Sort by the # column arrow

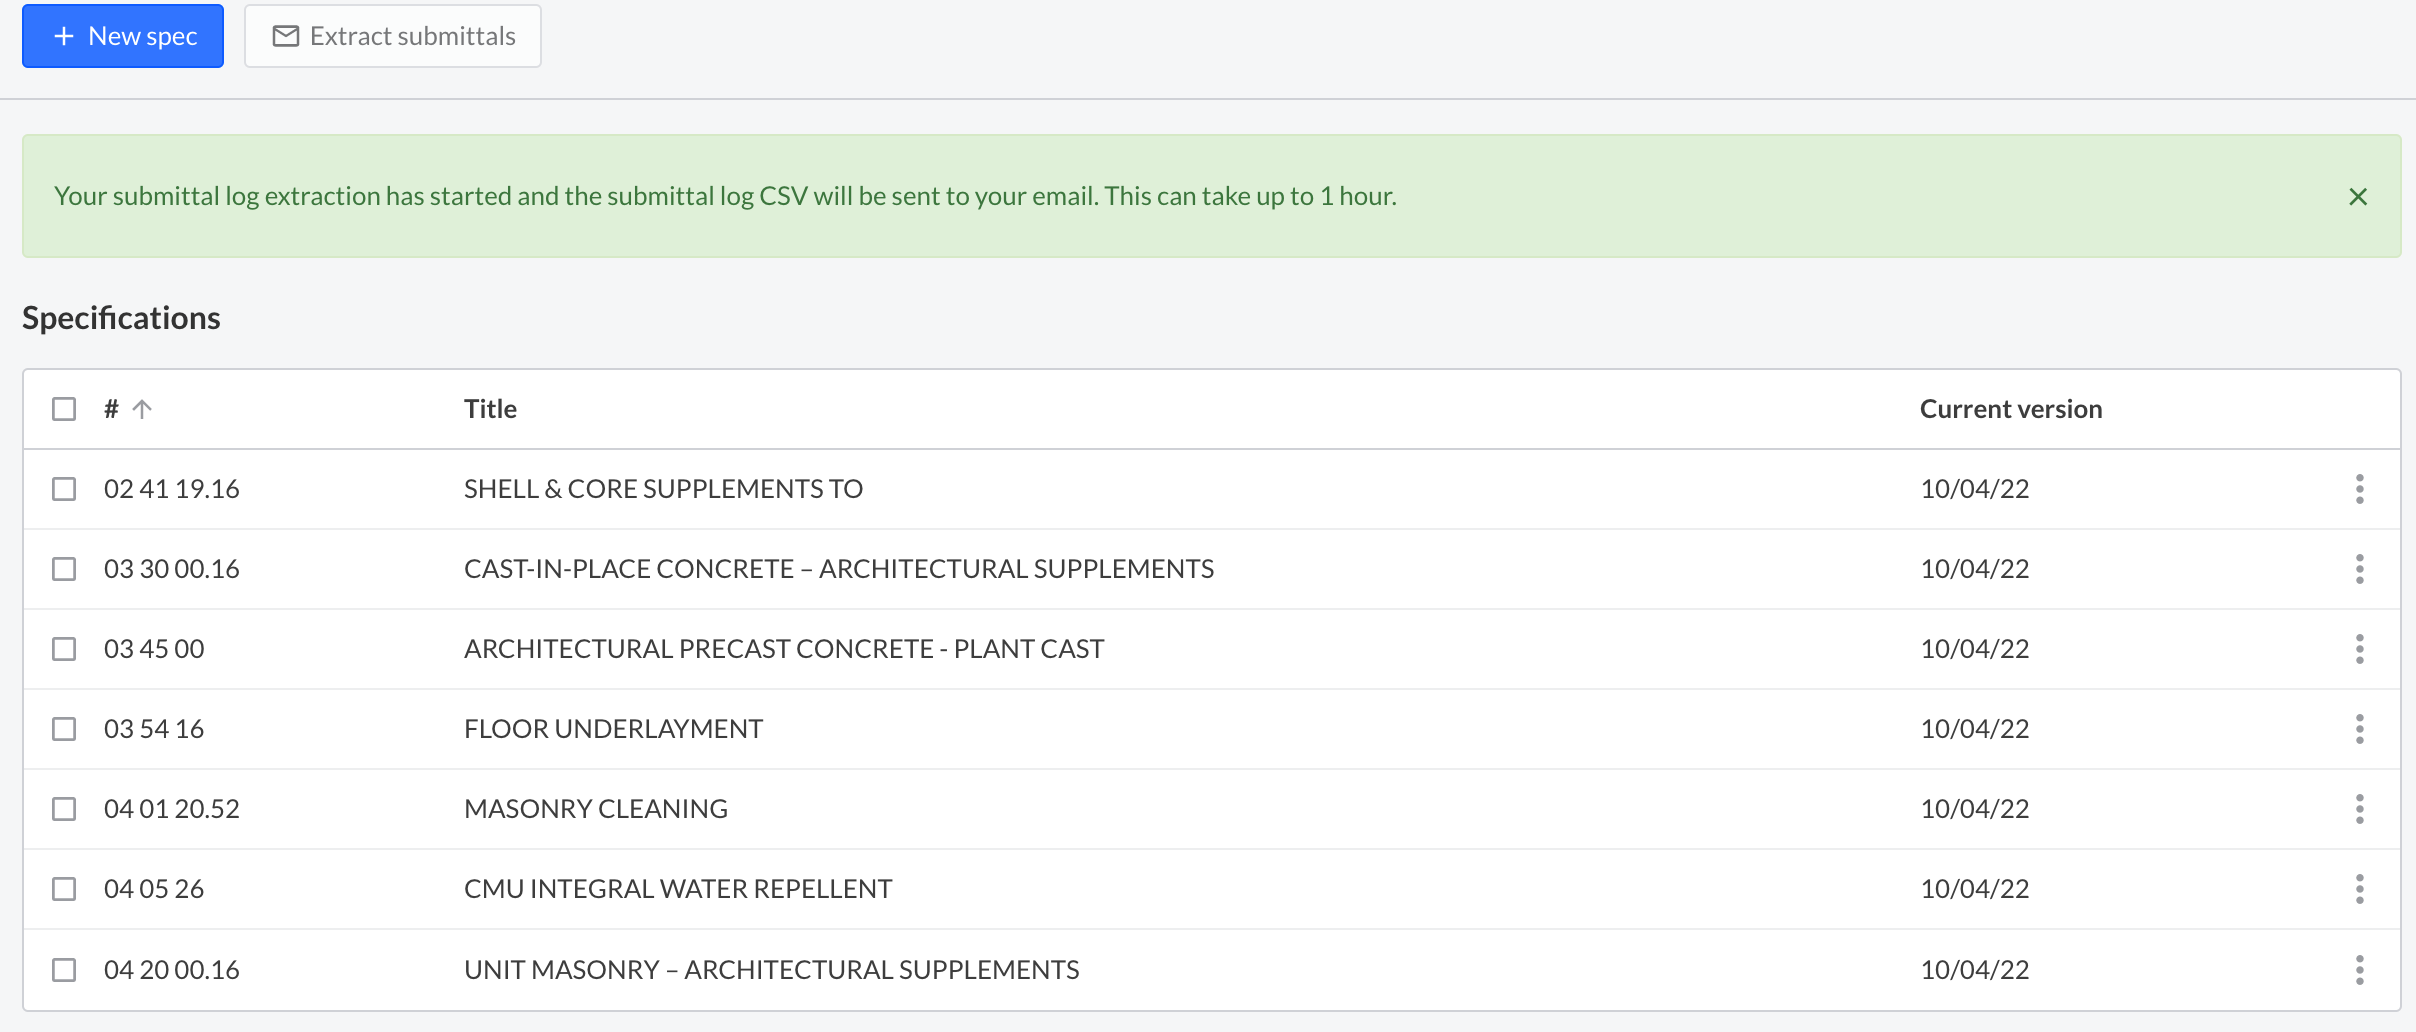[x=142, y=409]
